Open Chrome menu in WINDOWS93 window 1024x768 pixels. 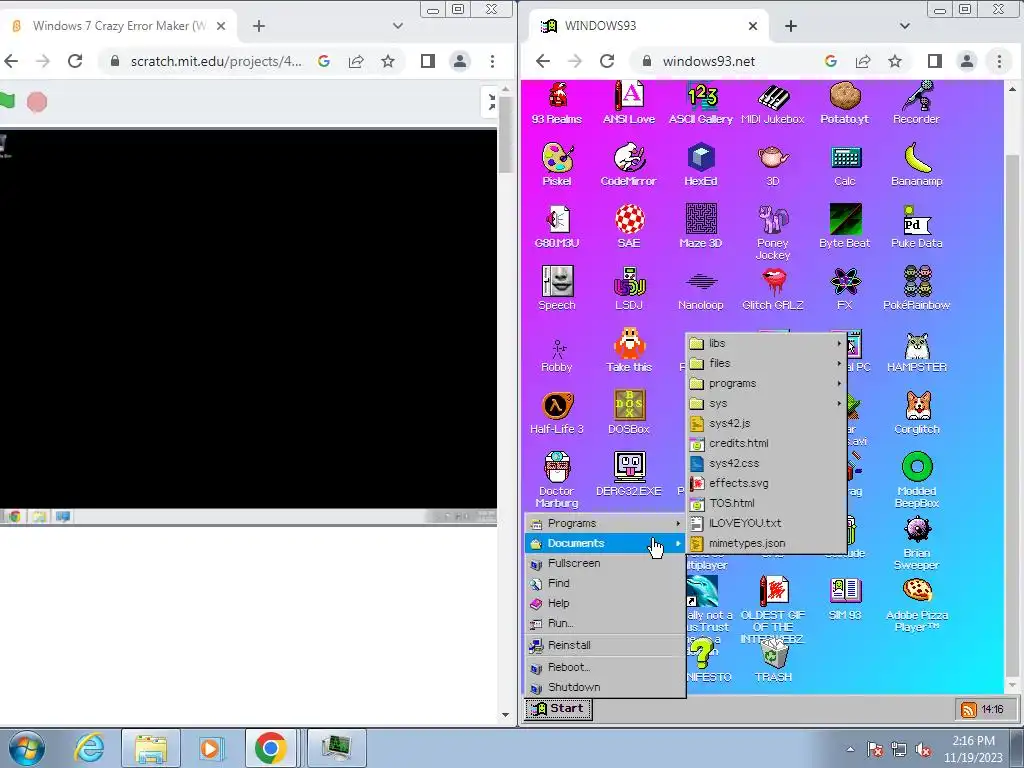(x=999, y=61)
